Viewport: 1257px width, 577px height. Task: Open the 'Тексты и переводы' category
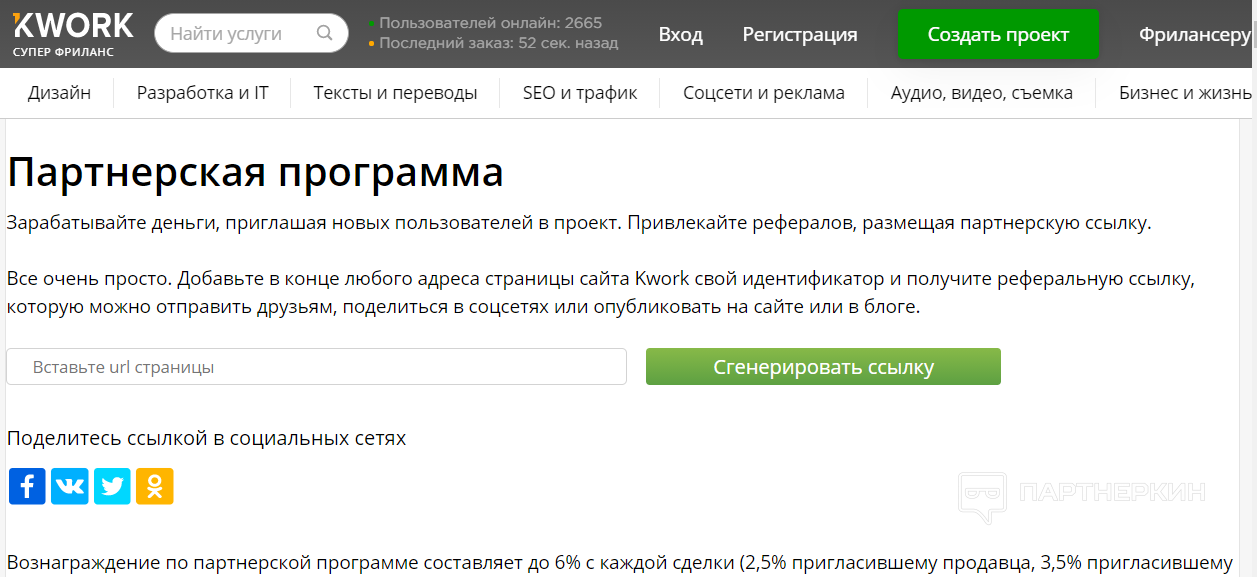click(x=395, y=93)
